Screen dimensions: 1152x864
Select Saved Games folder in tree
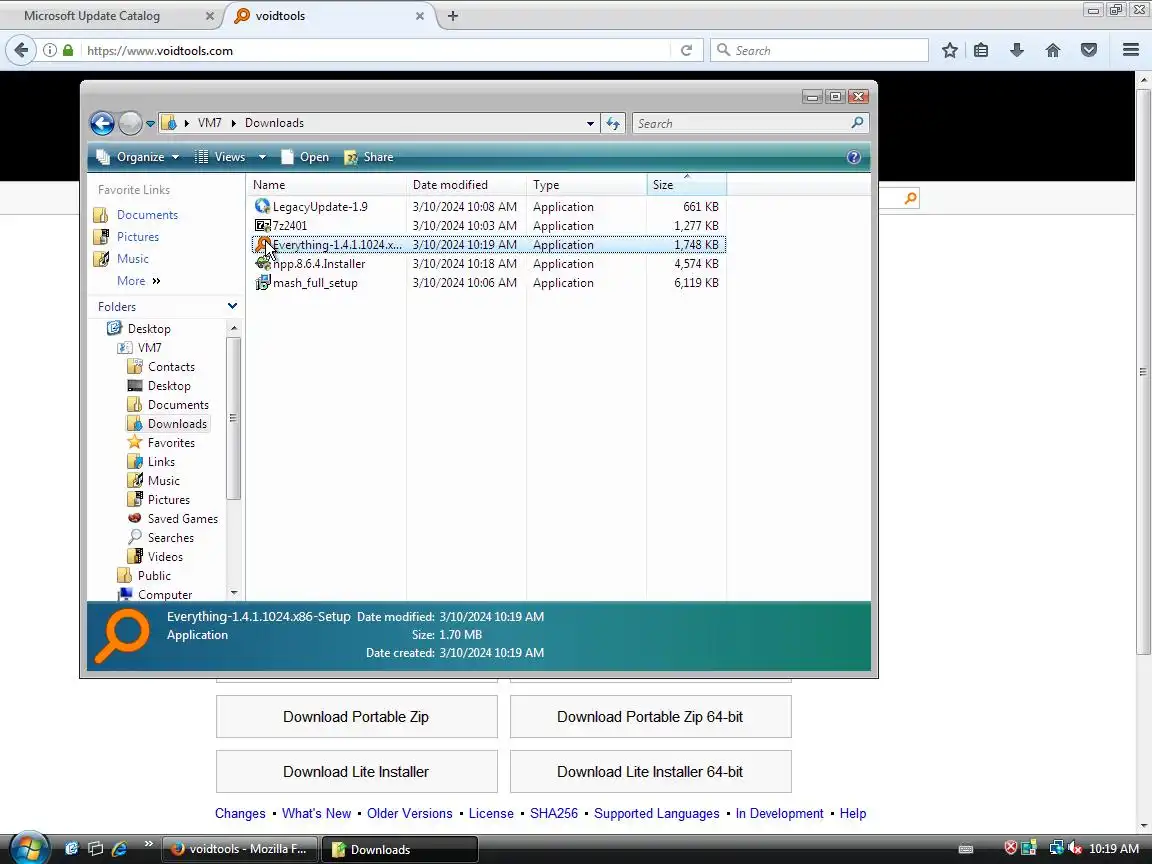click(x=182, y=519)
